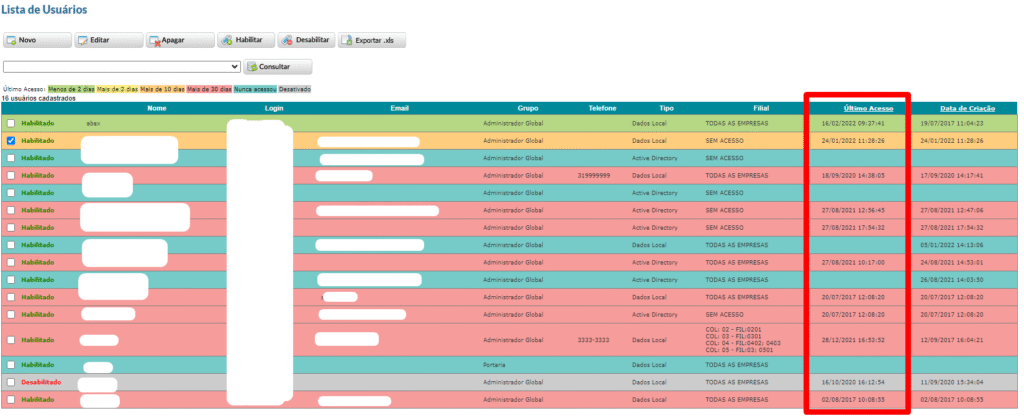Screen dimensions: 1024x416
Task: Select the teal 'Nunca acessou' legend swatch
Action: coord(254,89)
